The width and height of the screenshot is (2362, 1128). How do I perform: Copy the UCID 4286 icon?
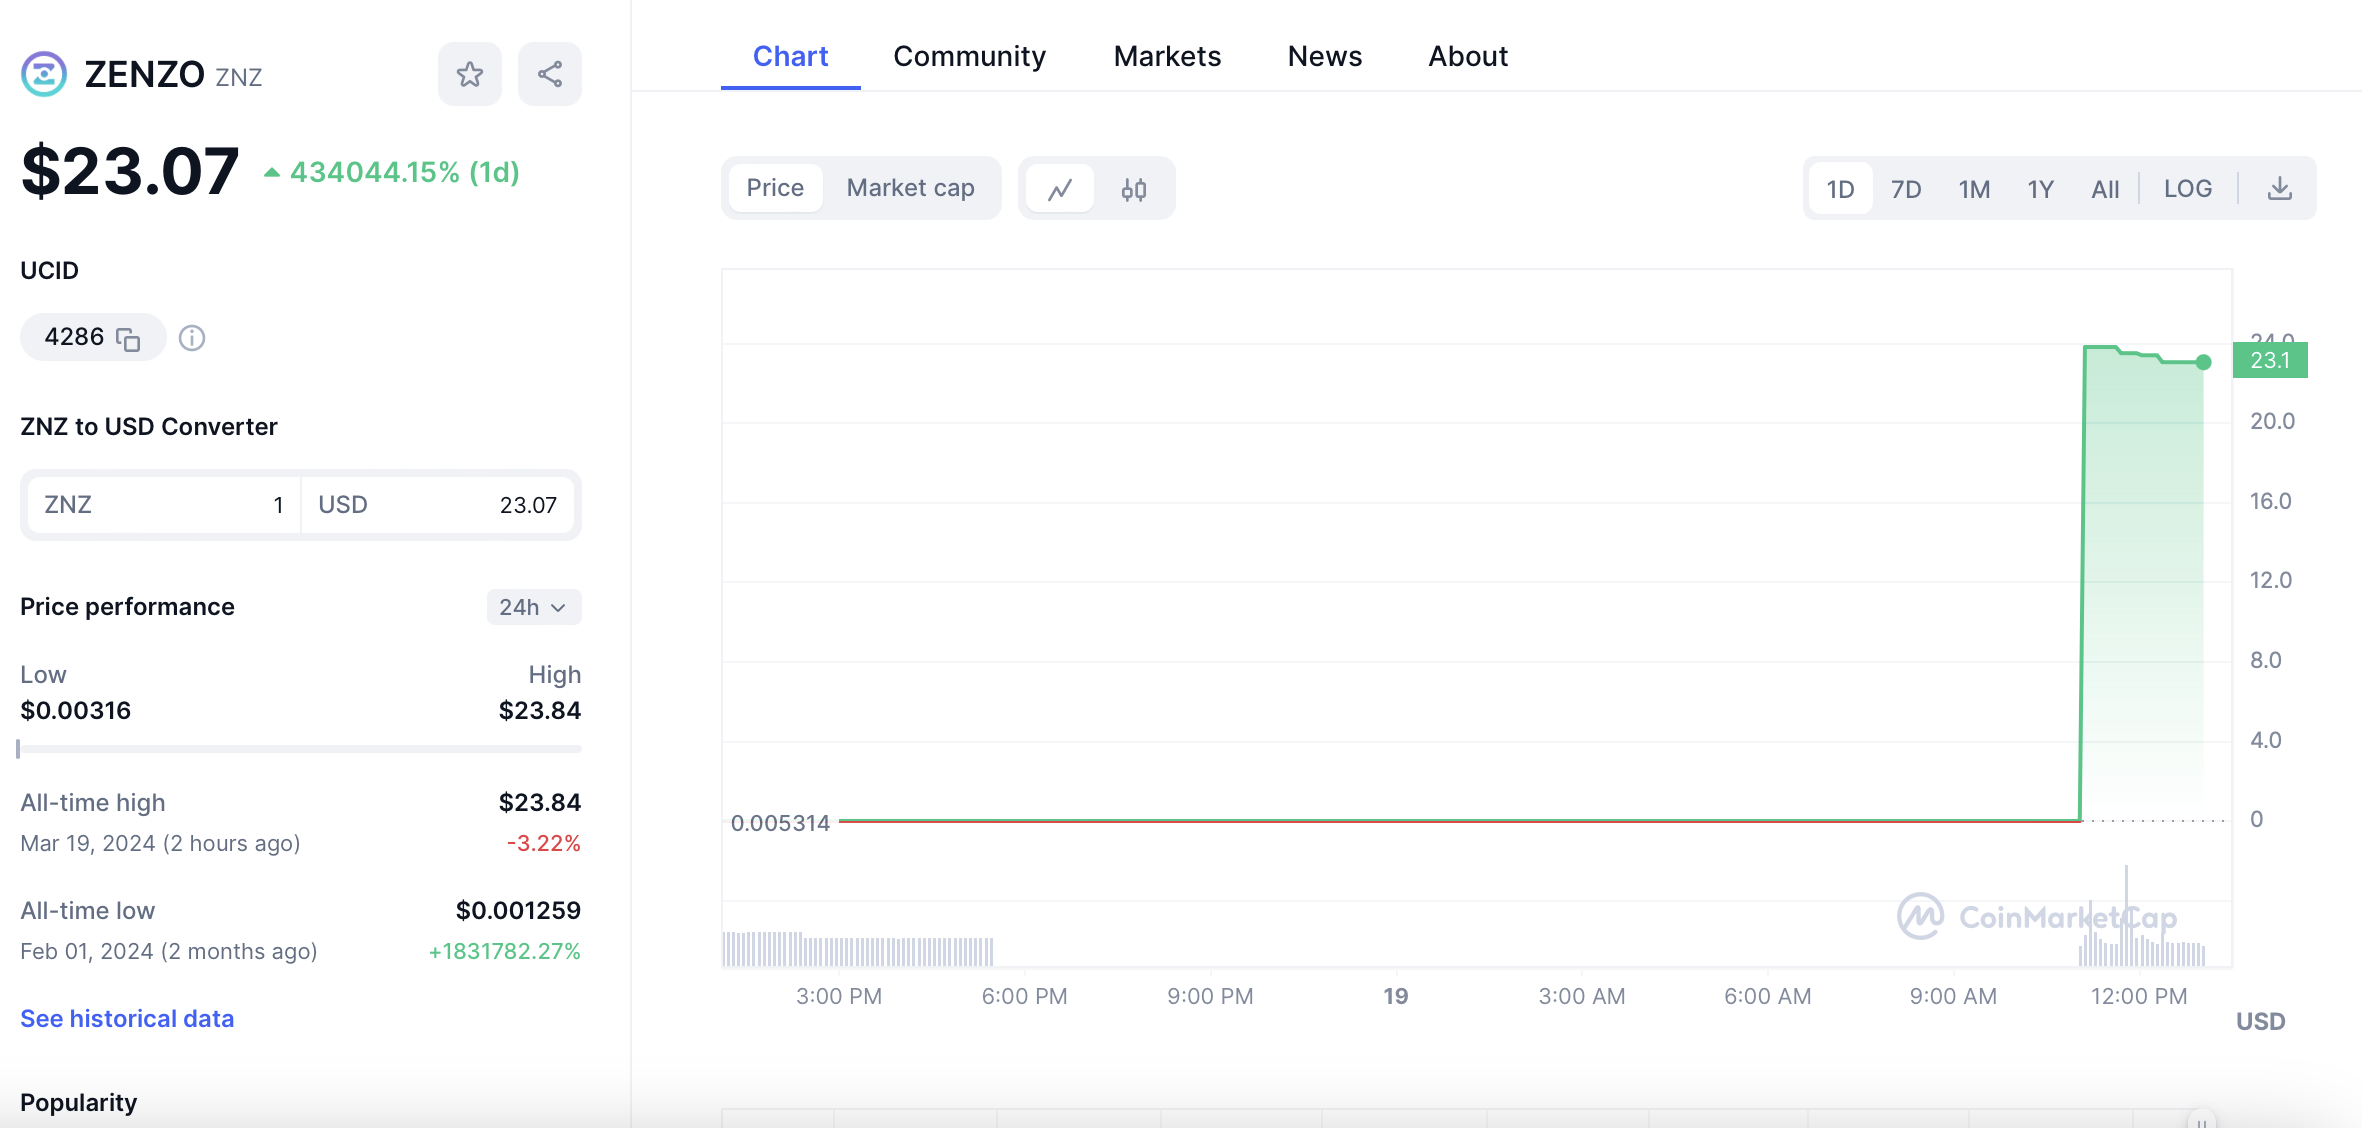pyautogui.click(x=128, y=339)
